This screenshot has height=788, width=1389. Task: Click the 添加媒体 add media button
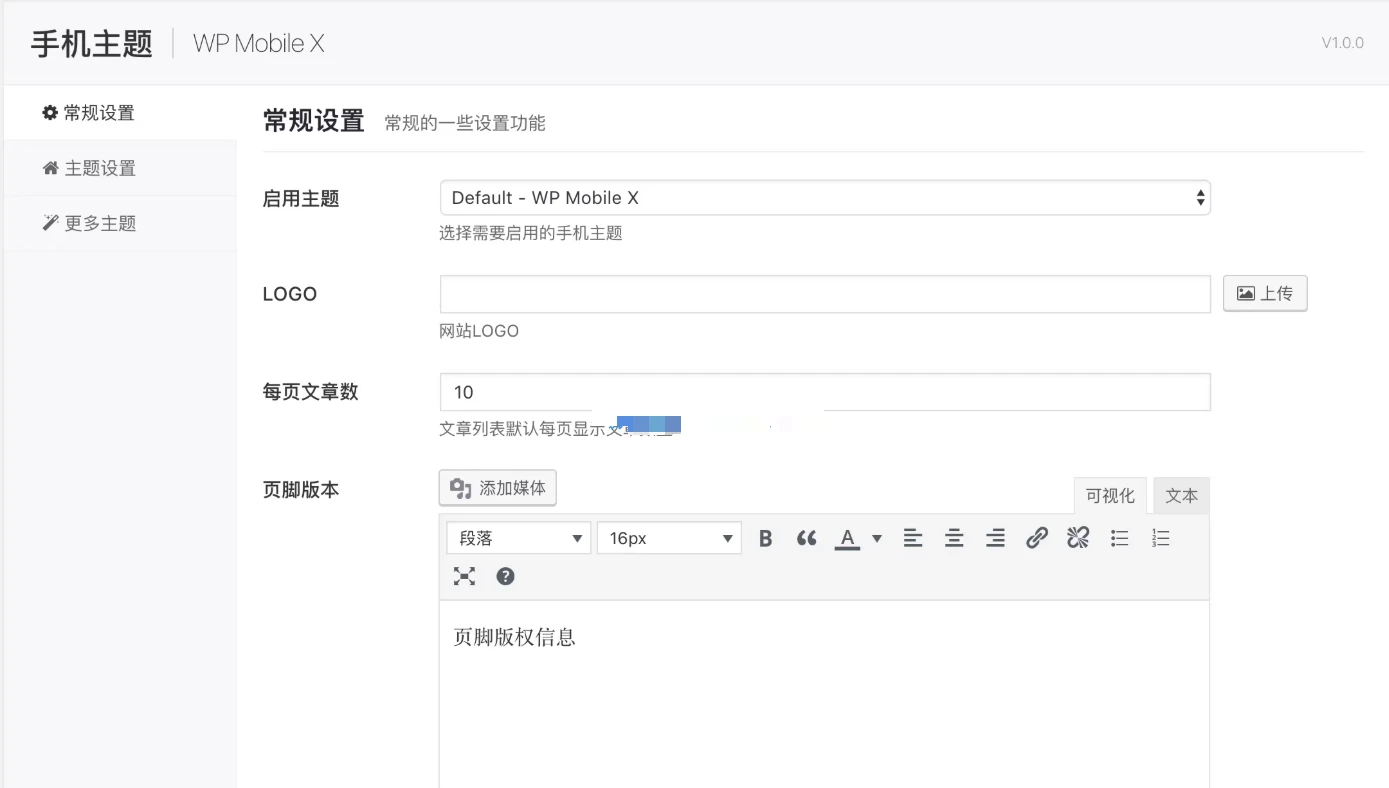click(498, 488)
